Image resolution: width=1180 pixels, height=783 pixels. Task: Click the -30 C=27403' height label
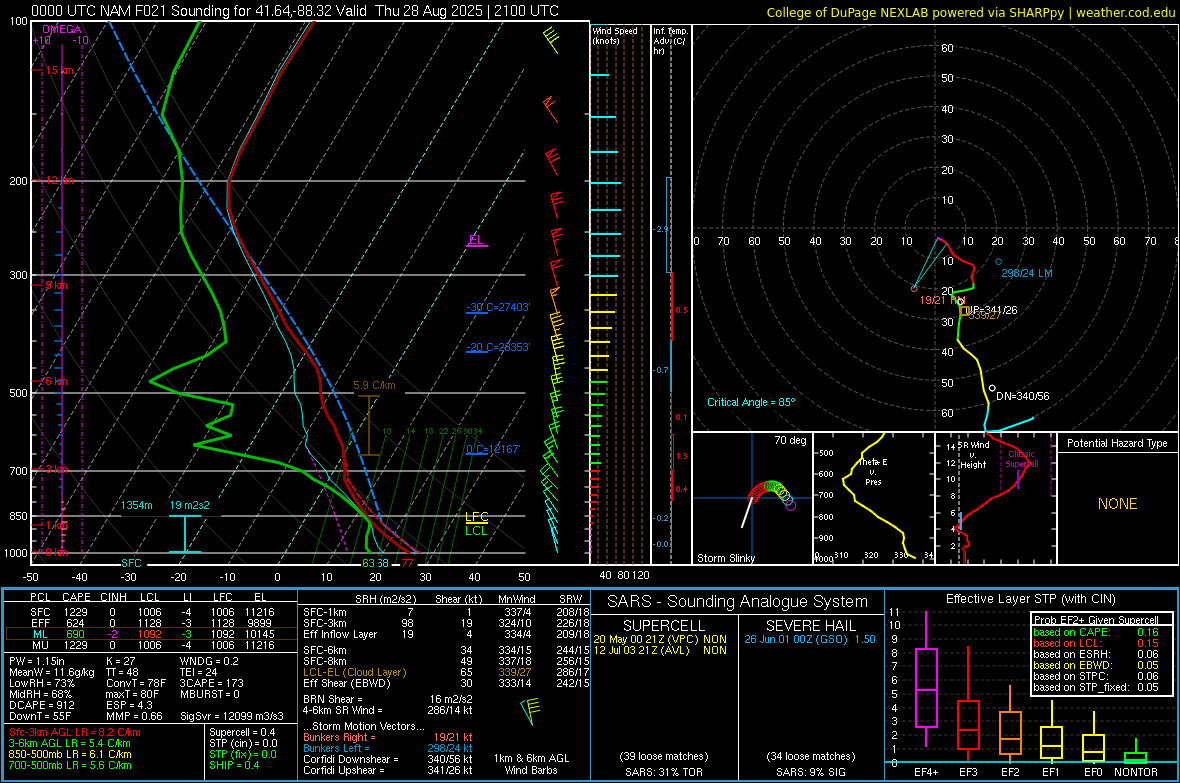point(498,307)
